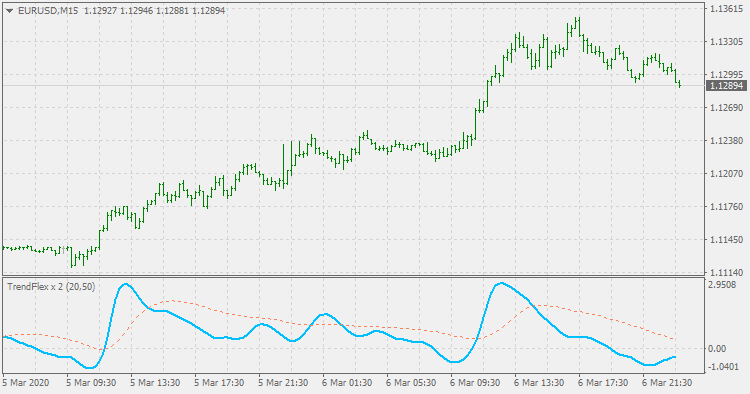This screenshot has height=394, width=750.
Task: Click the current price tag 1.12894
Action: tap(726, 86)
